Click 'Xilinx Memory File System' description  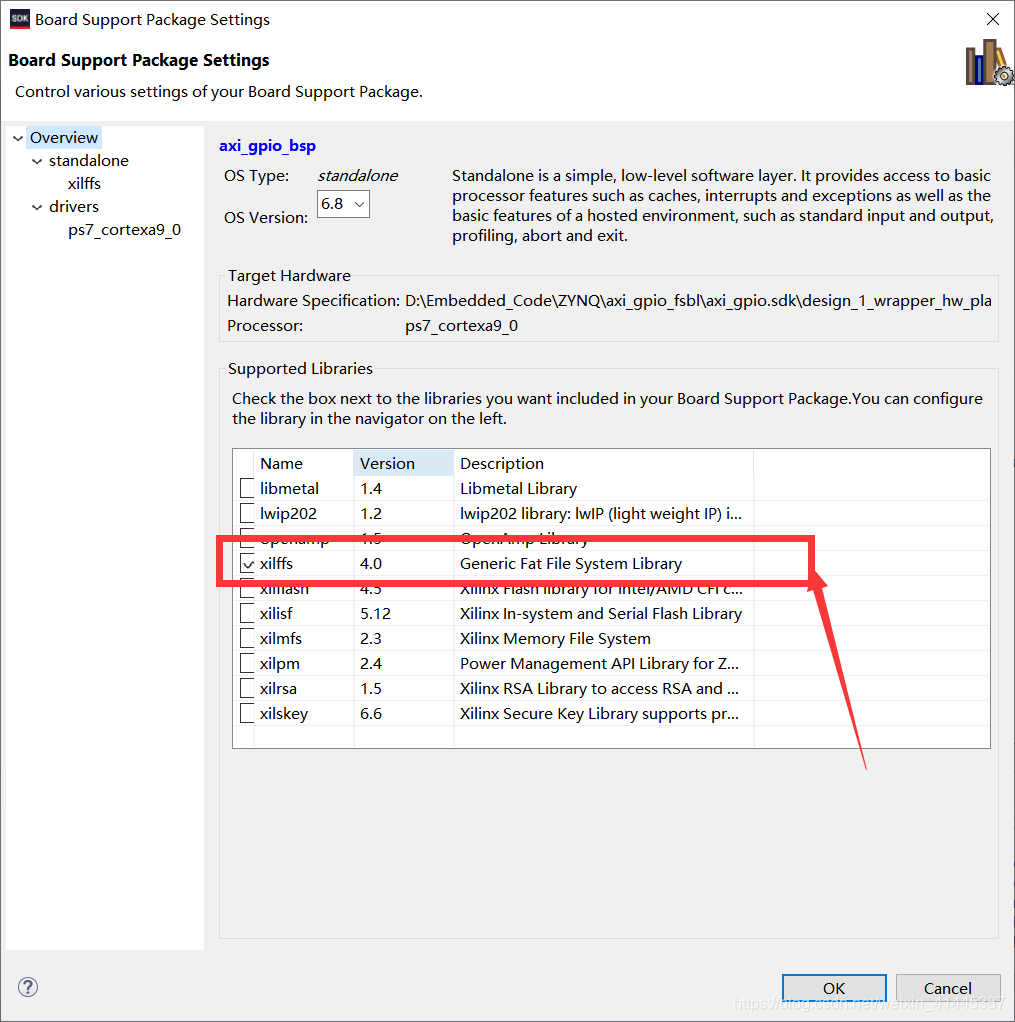point(555,638)
